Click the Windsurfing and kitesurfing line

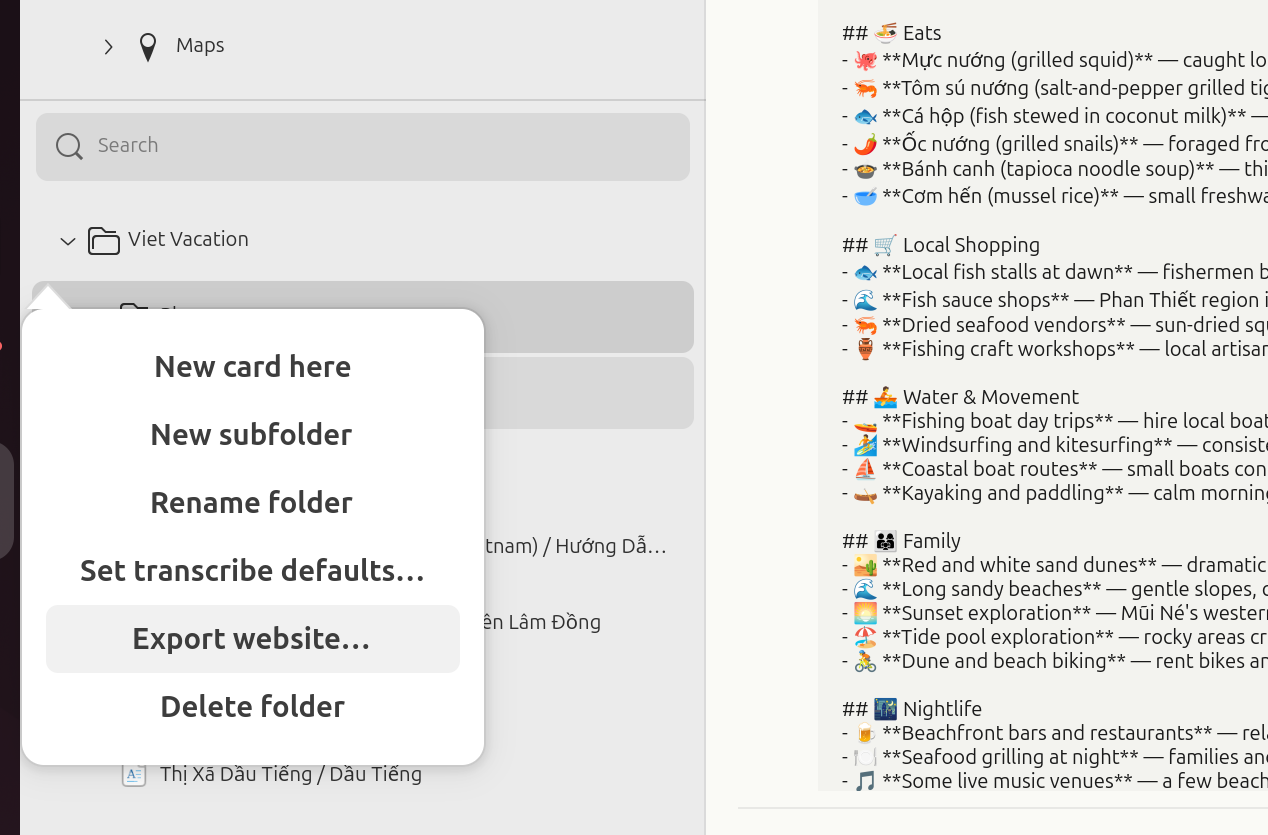pos(1054,445)
